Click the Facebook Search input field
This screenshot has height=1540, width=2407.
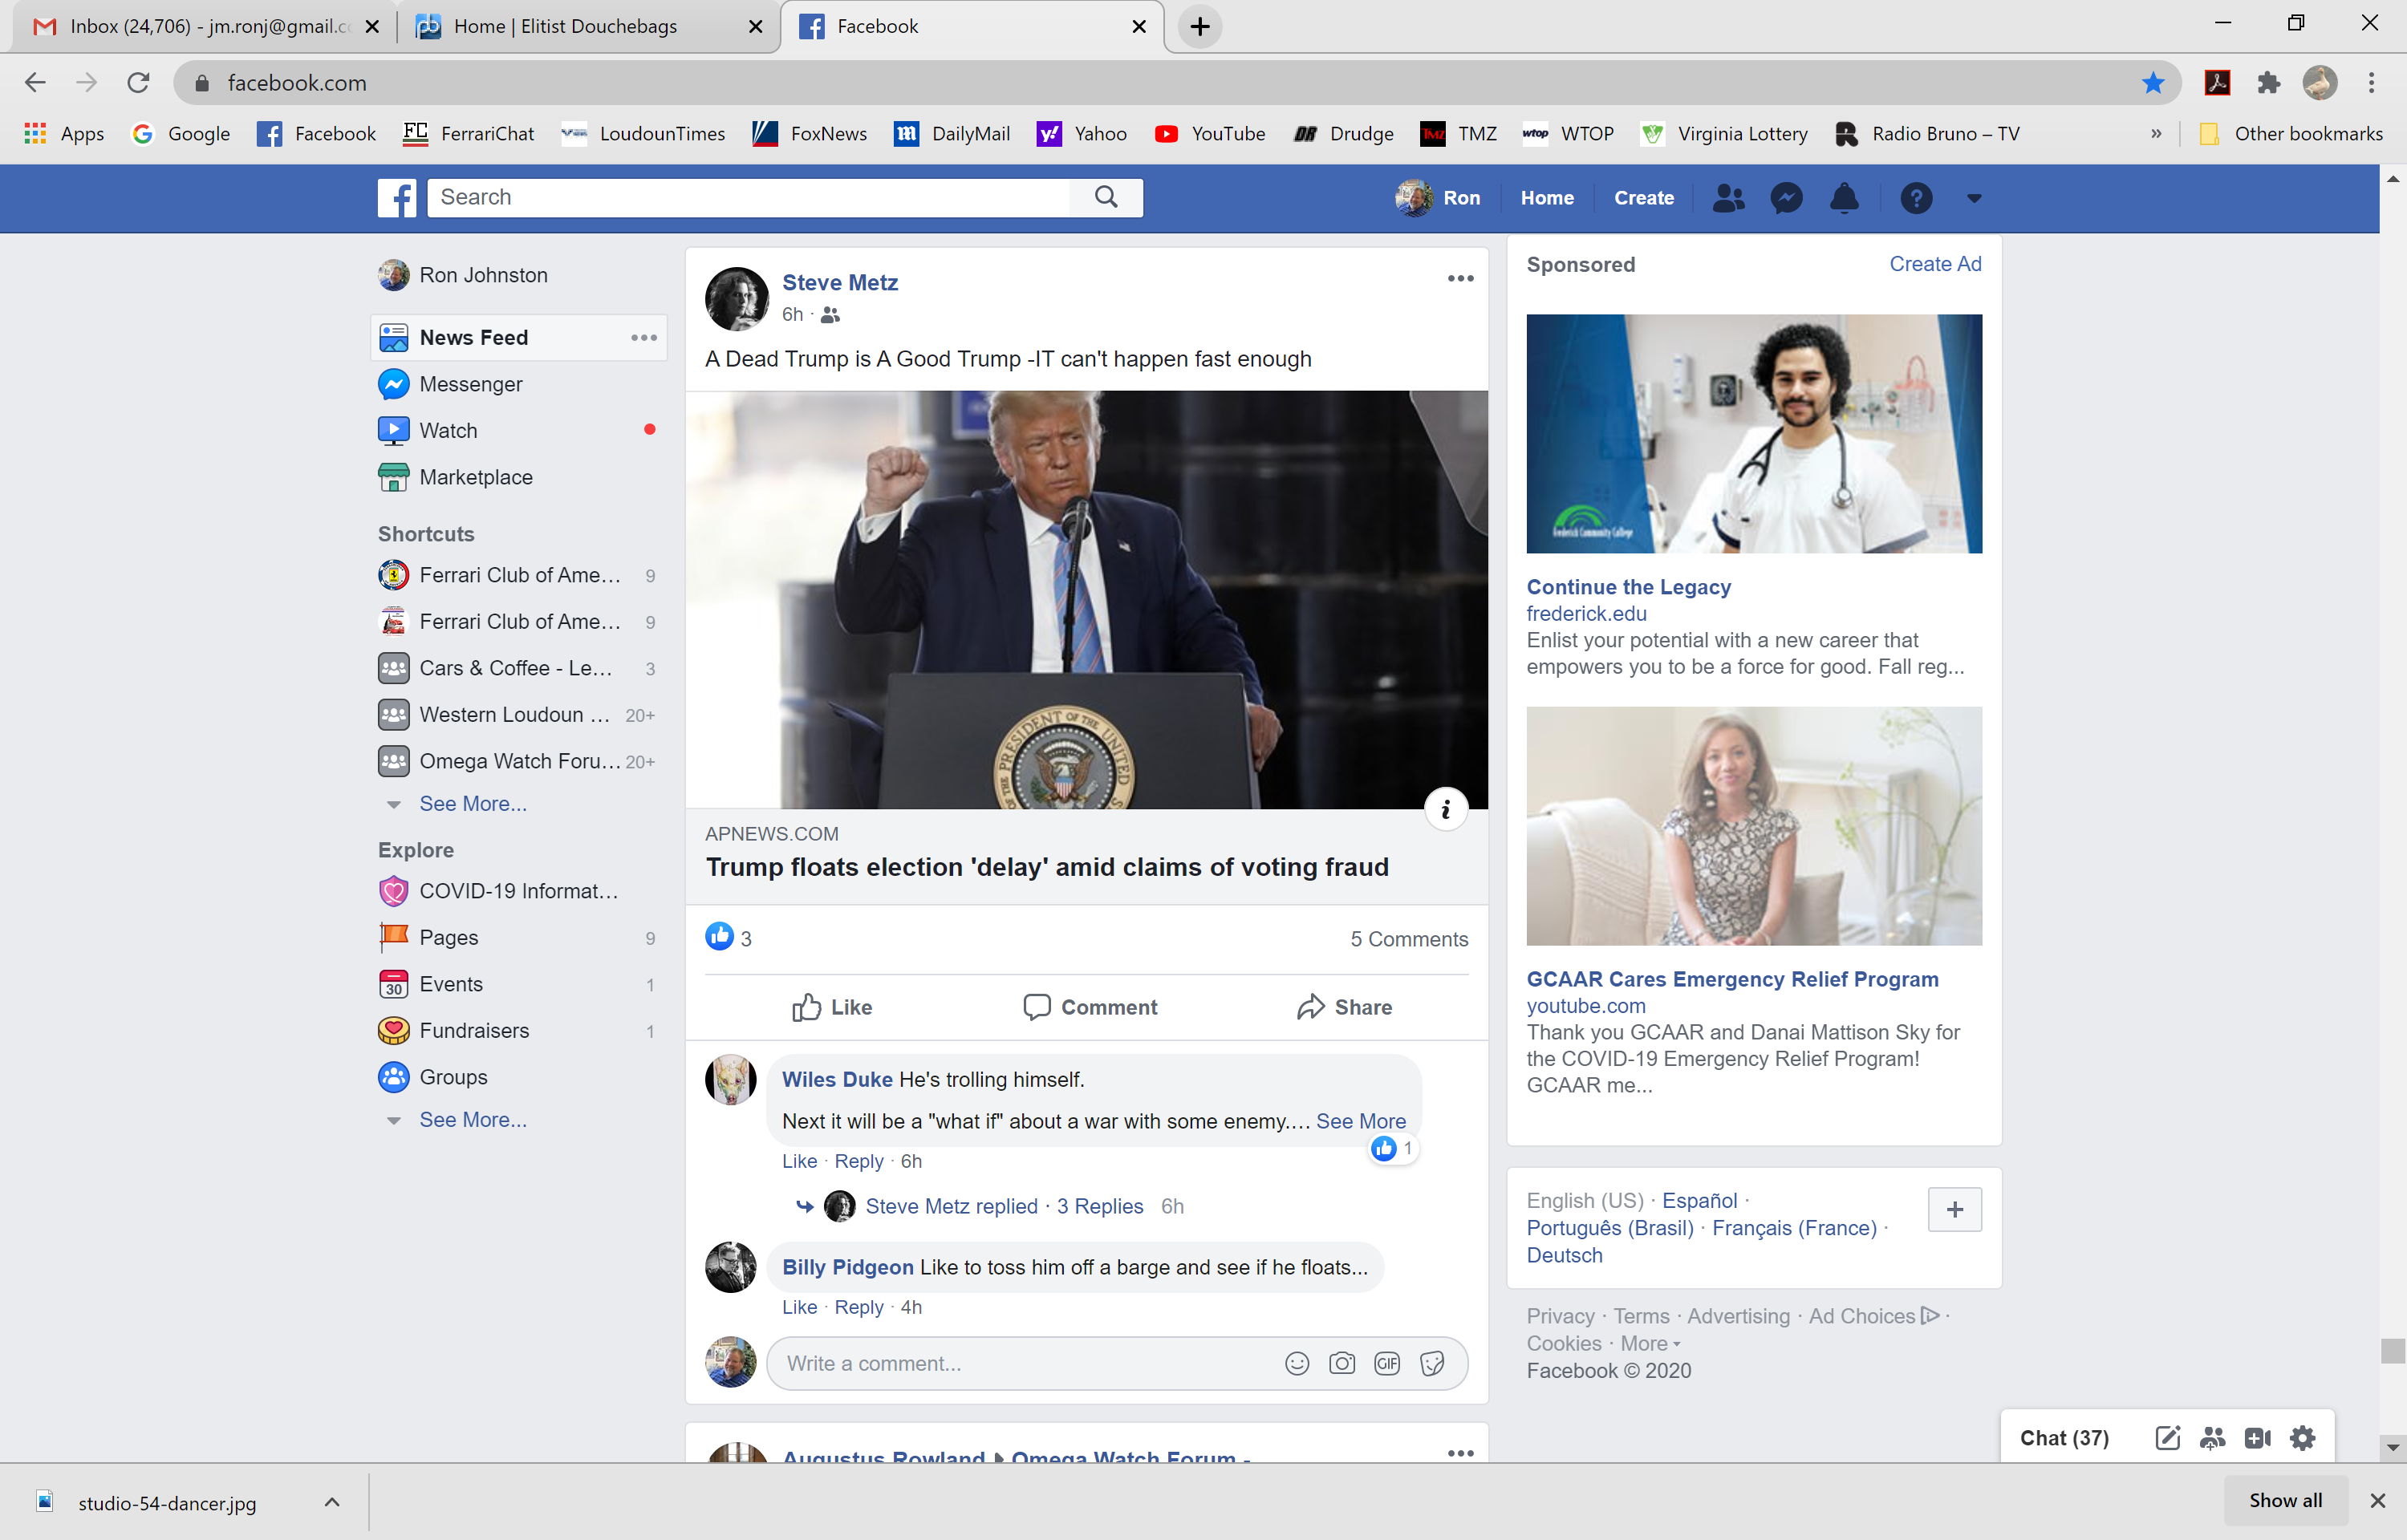750,197
